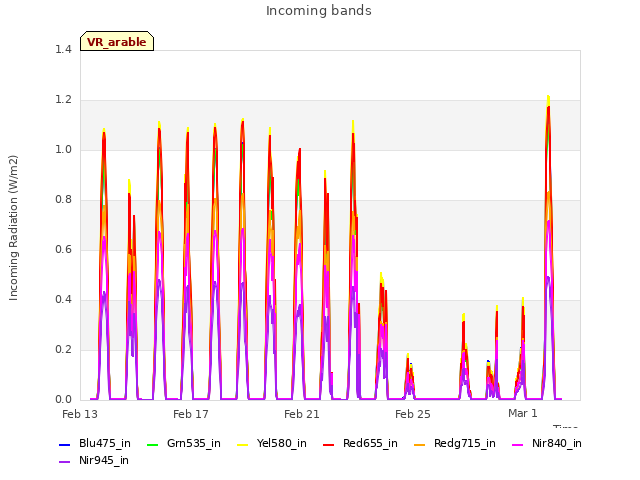The image size is (640, 480).
Task: Click the orange Redg715_in color swatch
Action: coord(419,444)
